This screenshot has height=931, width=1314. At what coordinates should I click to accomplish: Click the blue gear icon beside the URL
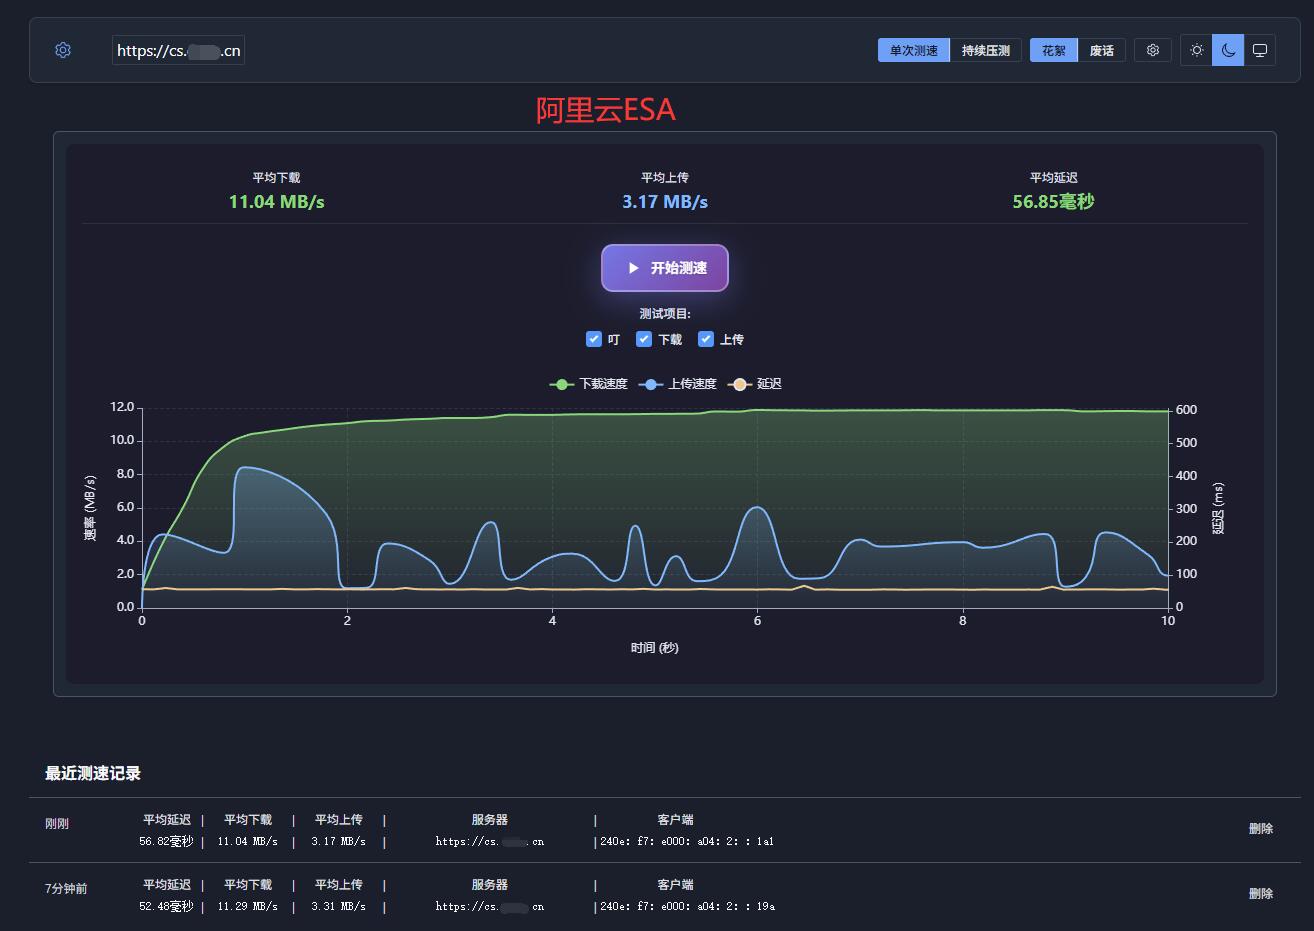63,50
